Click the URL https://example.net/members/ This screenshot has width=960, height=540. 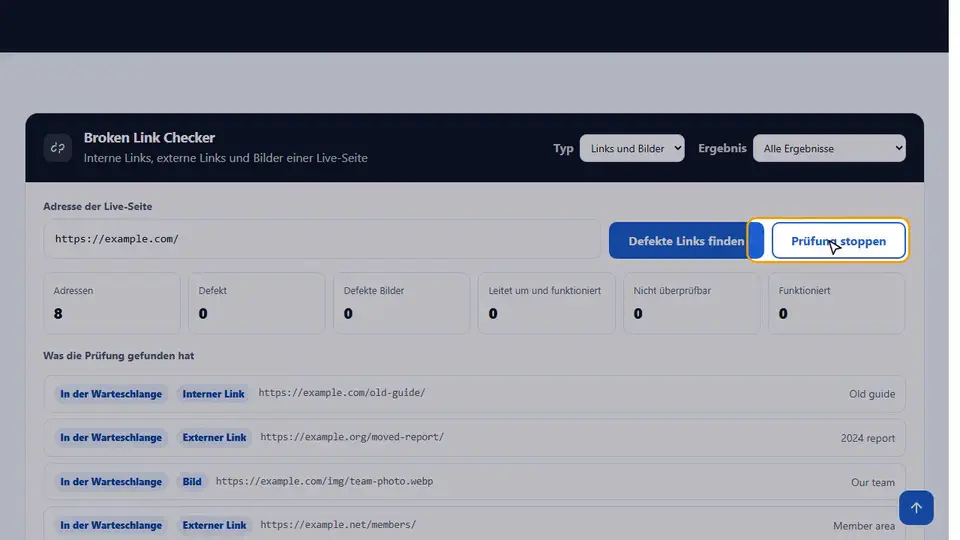click(338, 525)
